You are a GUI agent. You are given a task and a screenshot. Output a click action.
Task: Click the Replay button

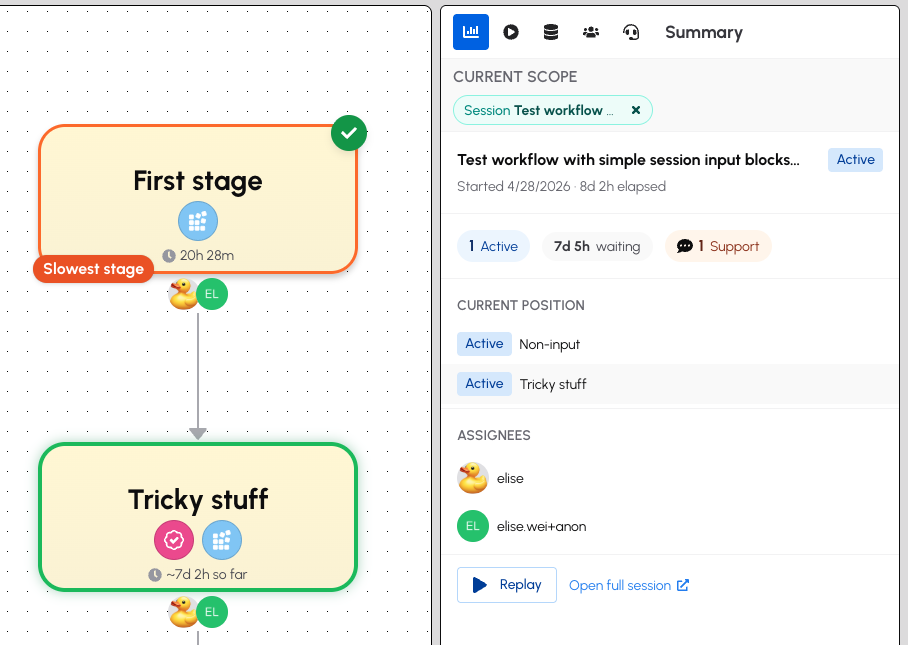pos(507,585)
